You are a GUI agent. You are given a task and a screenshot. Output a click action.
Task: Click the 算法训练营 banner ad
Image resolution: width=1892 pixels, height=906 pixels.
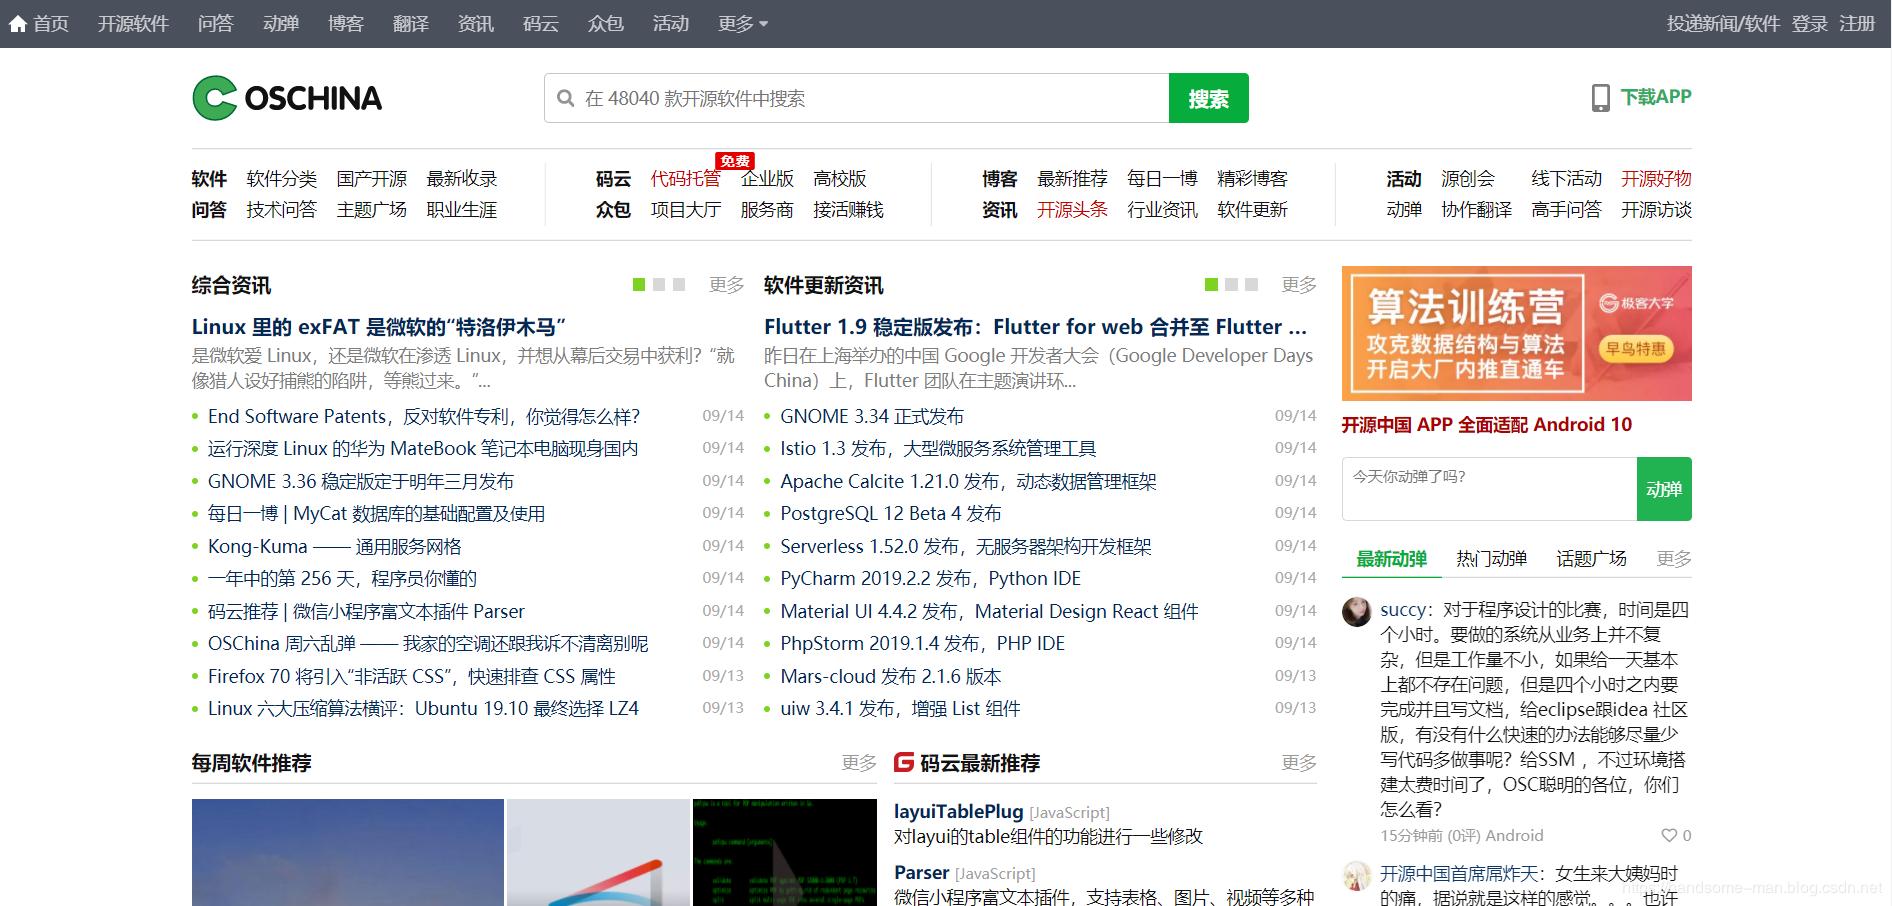click(1516, 334)
